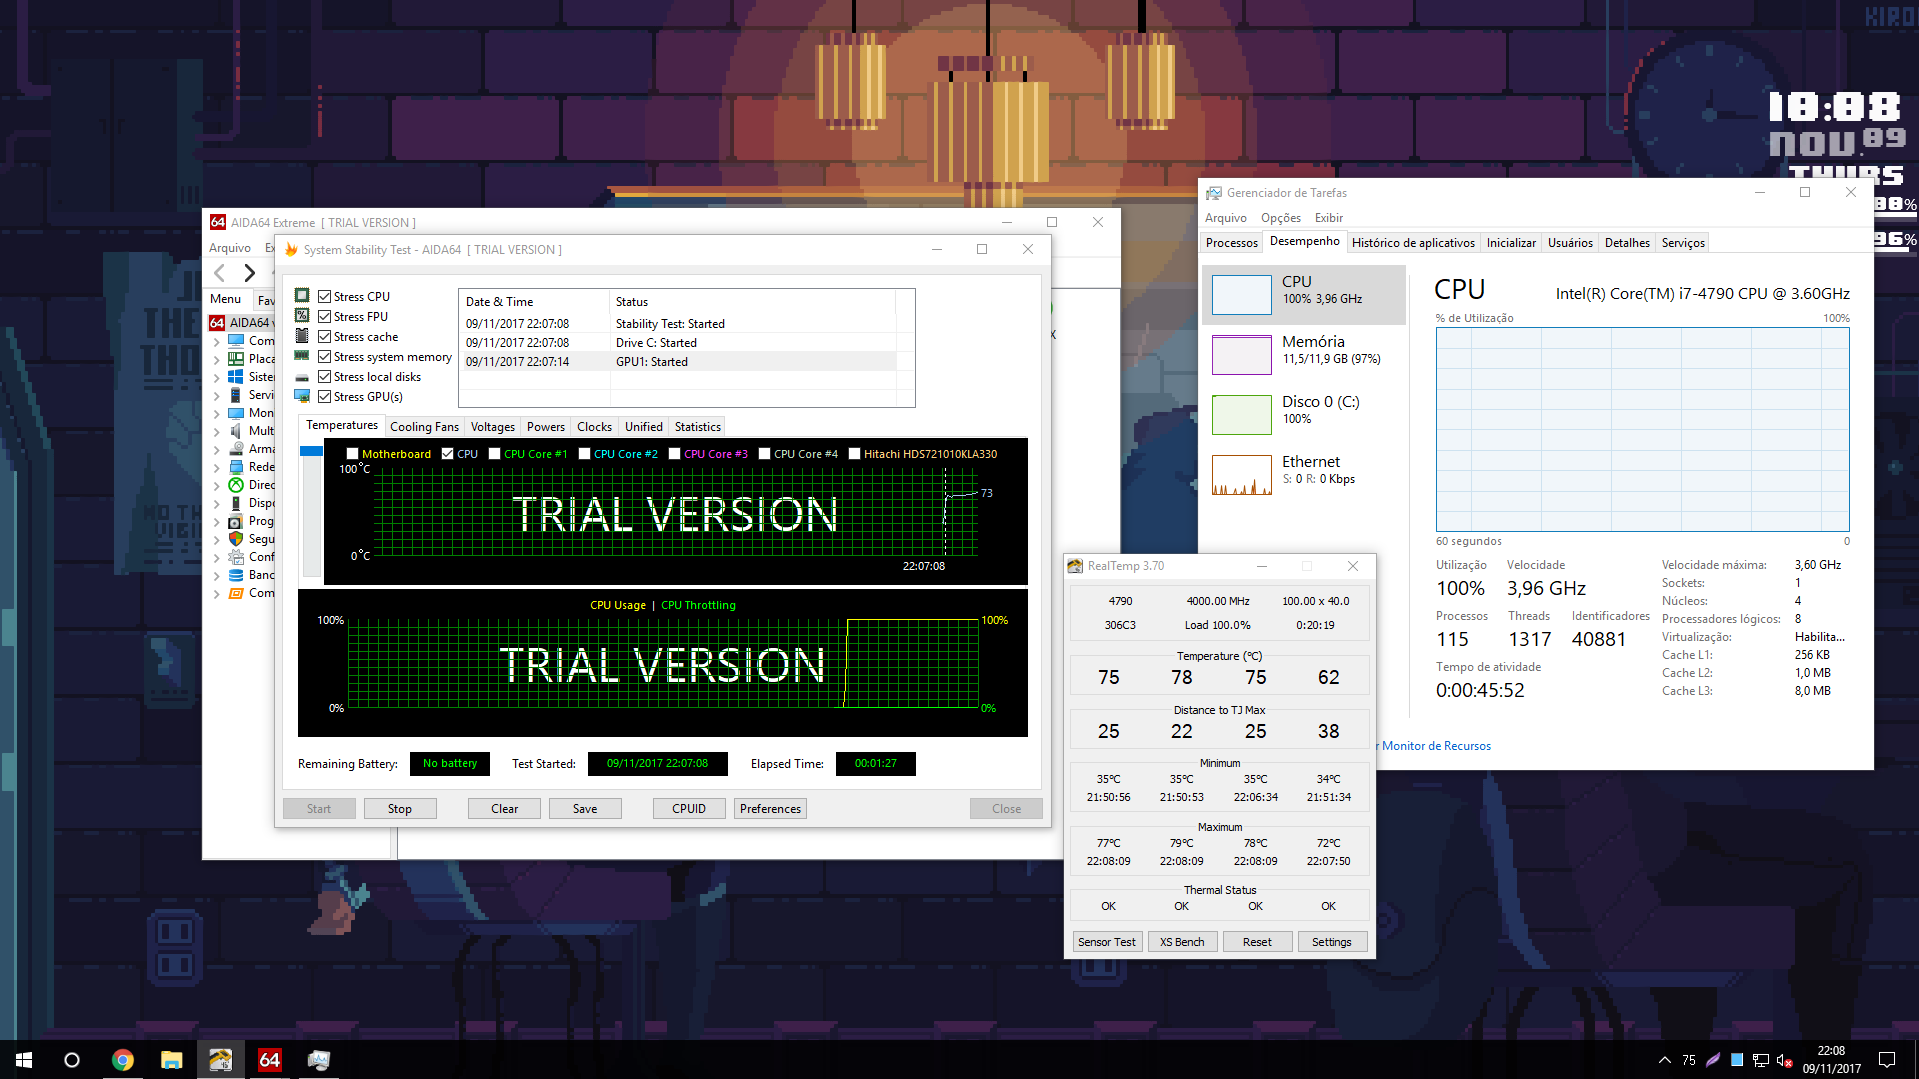Select the Segurança shield item in tree
1919x1079 pixels.
(252, 539)
